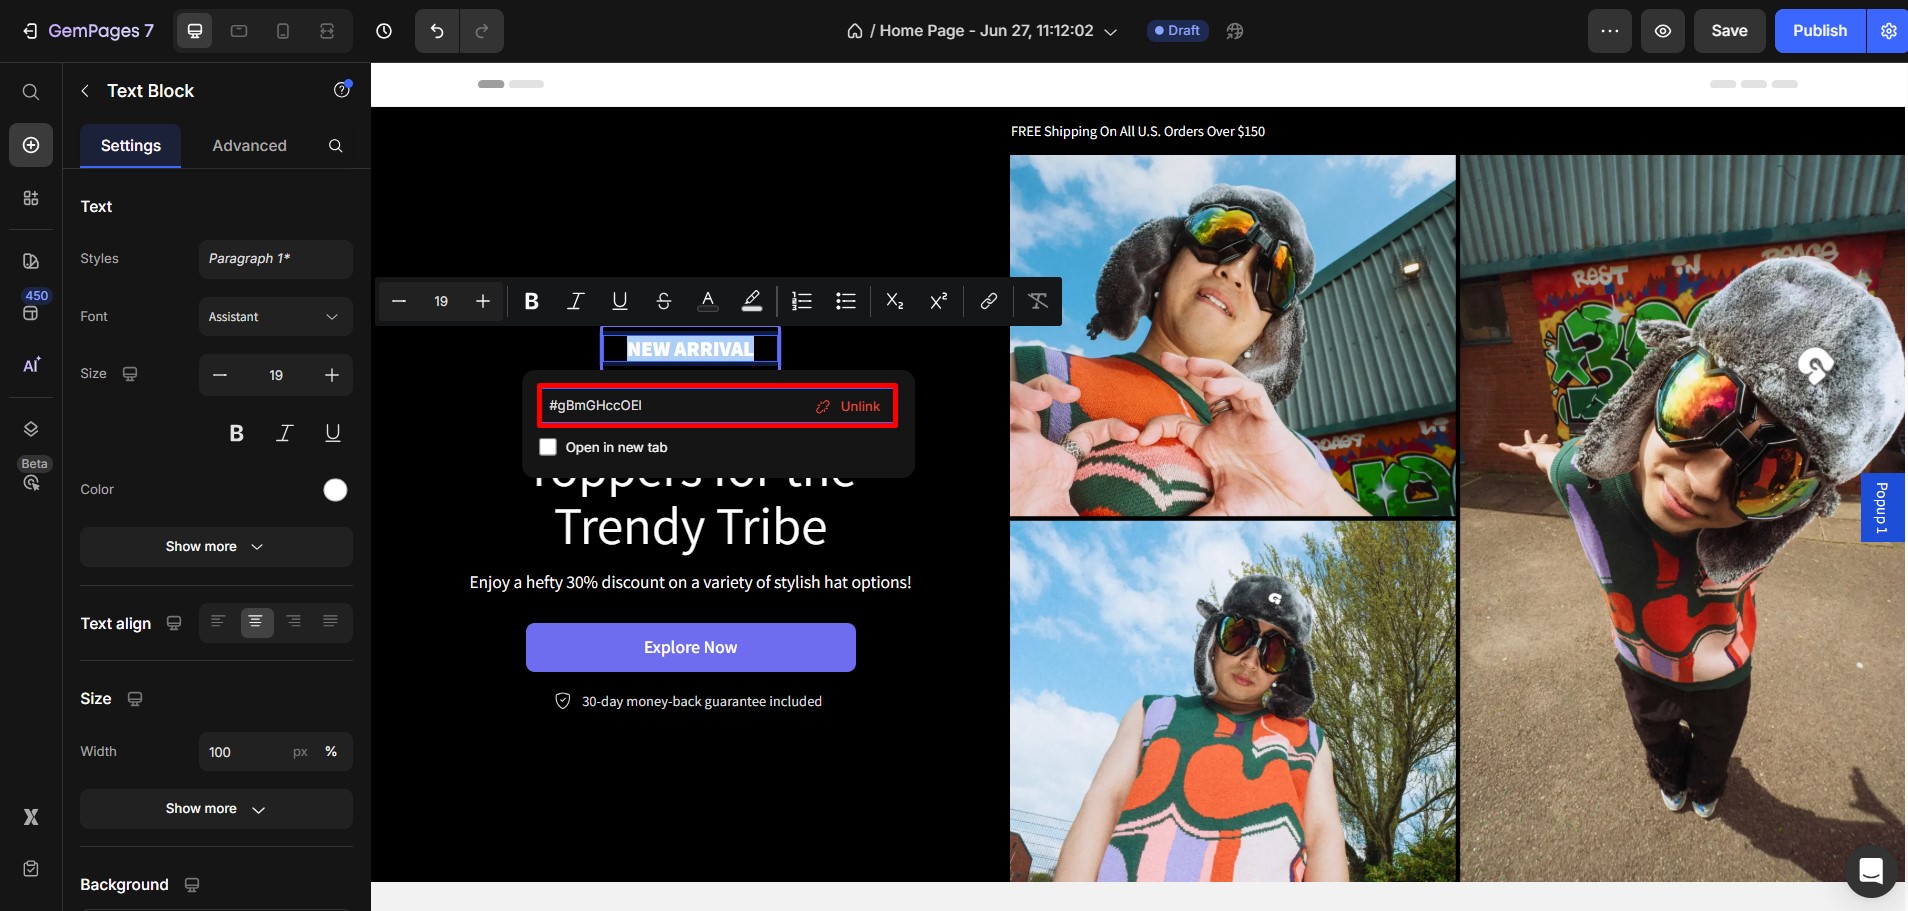Open version history via the clock icon
This screenshot has height=911, width=1908.
(x=384, y=31)
